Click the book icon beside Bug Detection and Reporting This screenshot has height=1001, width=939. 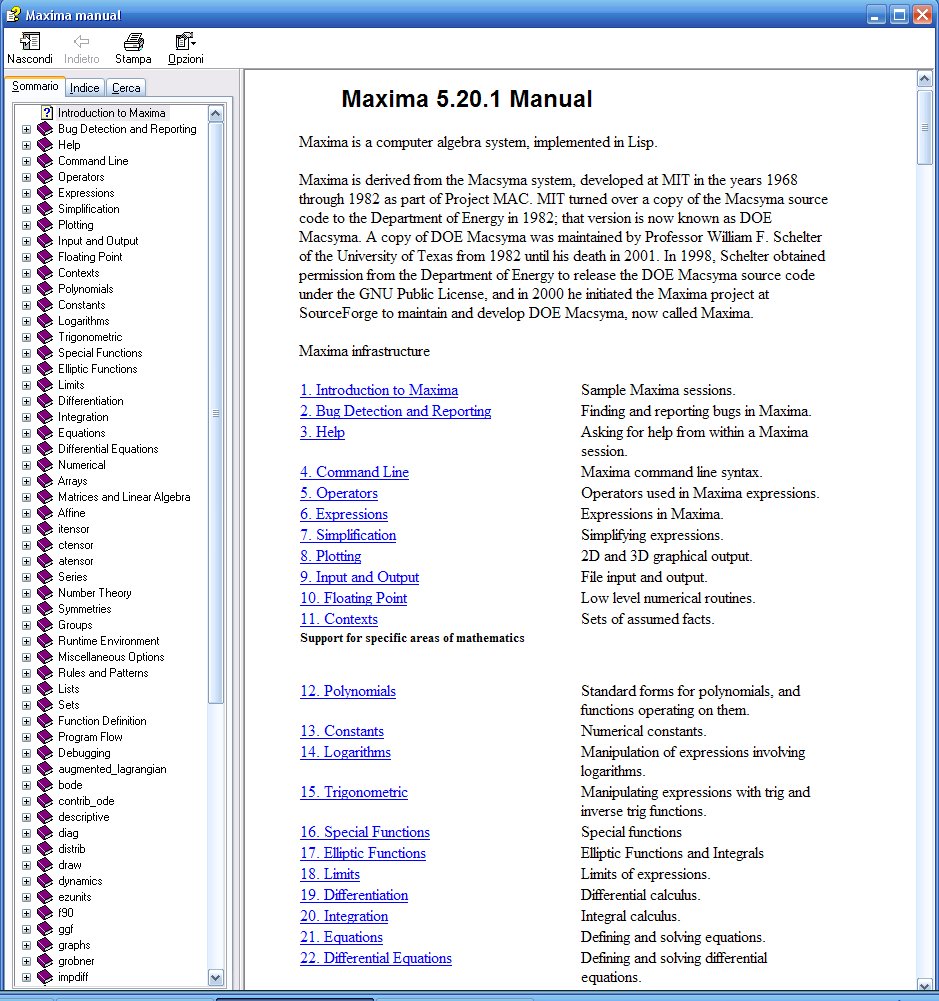(x=45, y=129)
